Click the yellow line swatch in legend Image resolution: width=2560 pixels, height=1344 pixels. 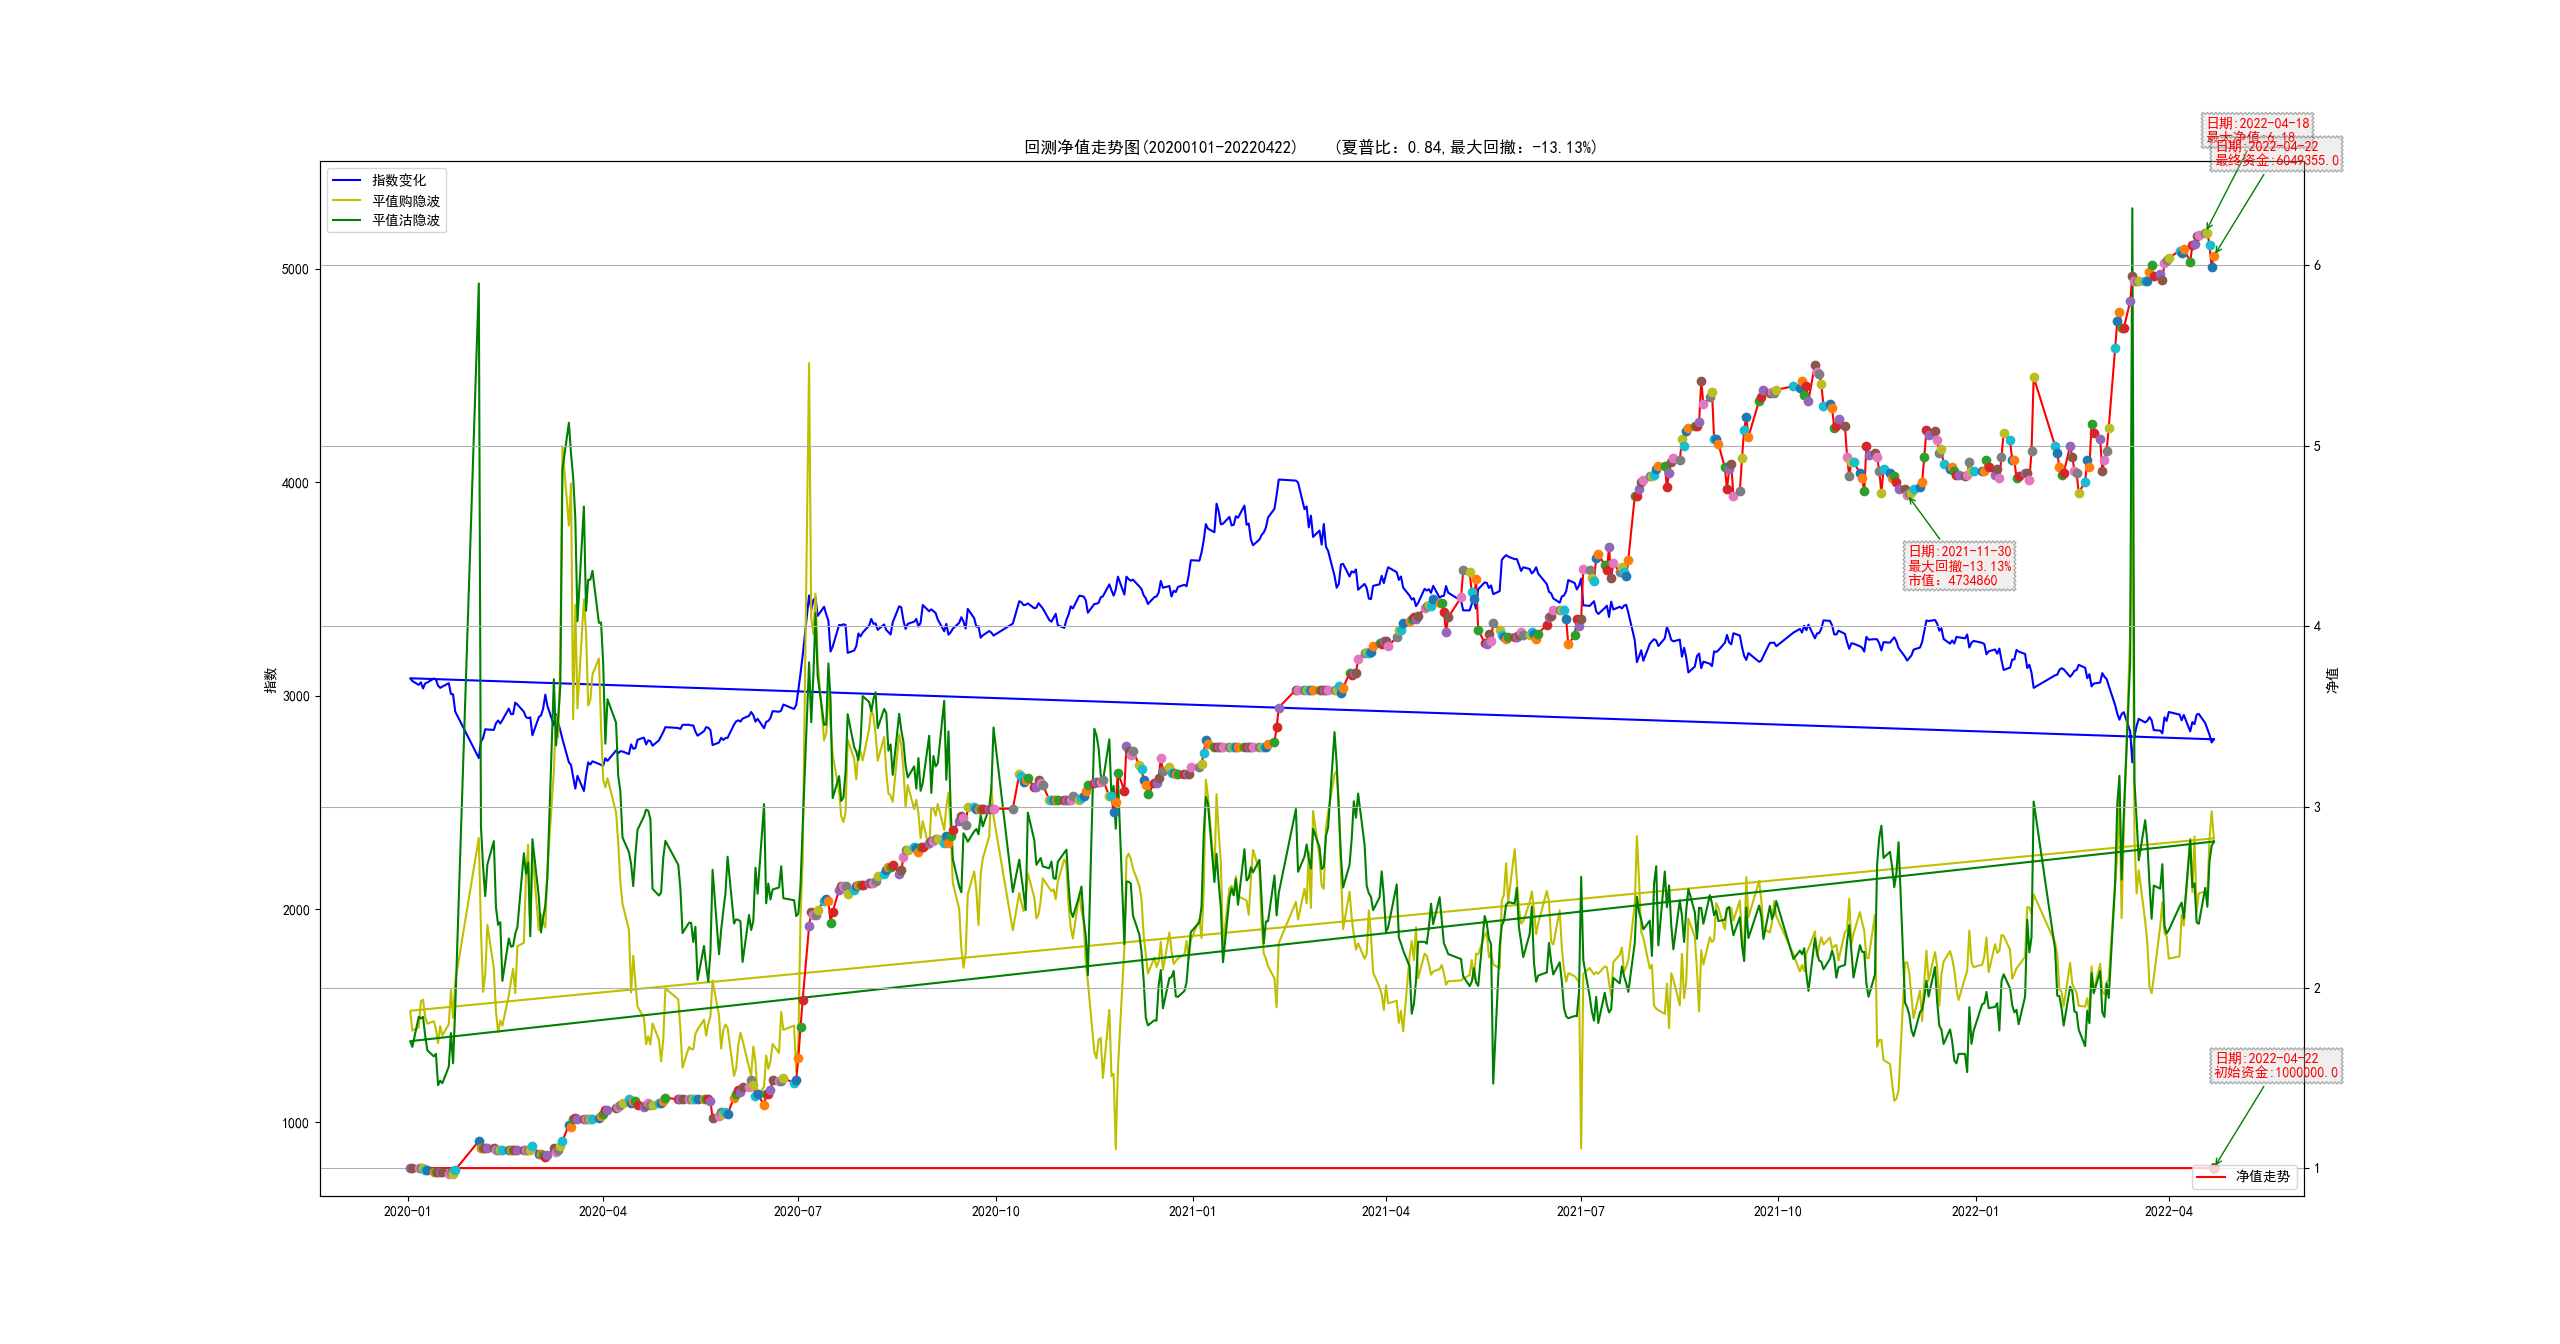[x=346, y=201]
